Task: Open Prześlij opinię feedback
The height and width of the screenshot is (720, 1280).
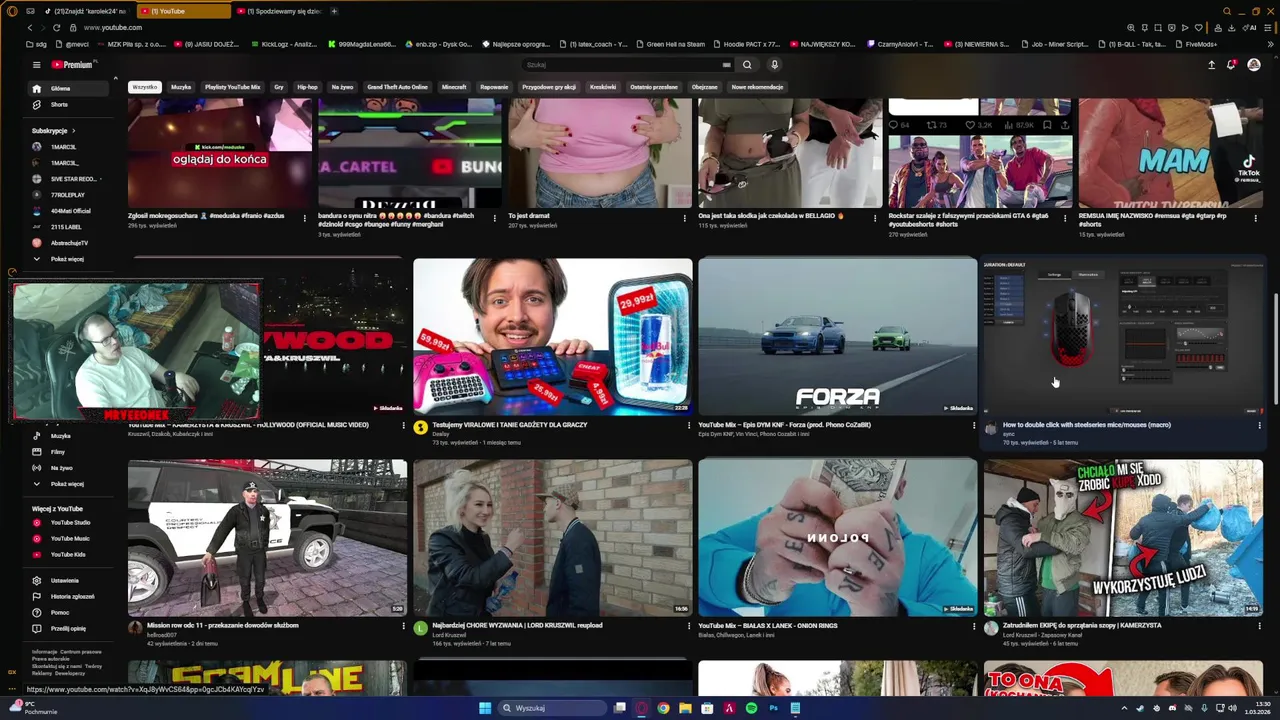Action: point(68,629)
